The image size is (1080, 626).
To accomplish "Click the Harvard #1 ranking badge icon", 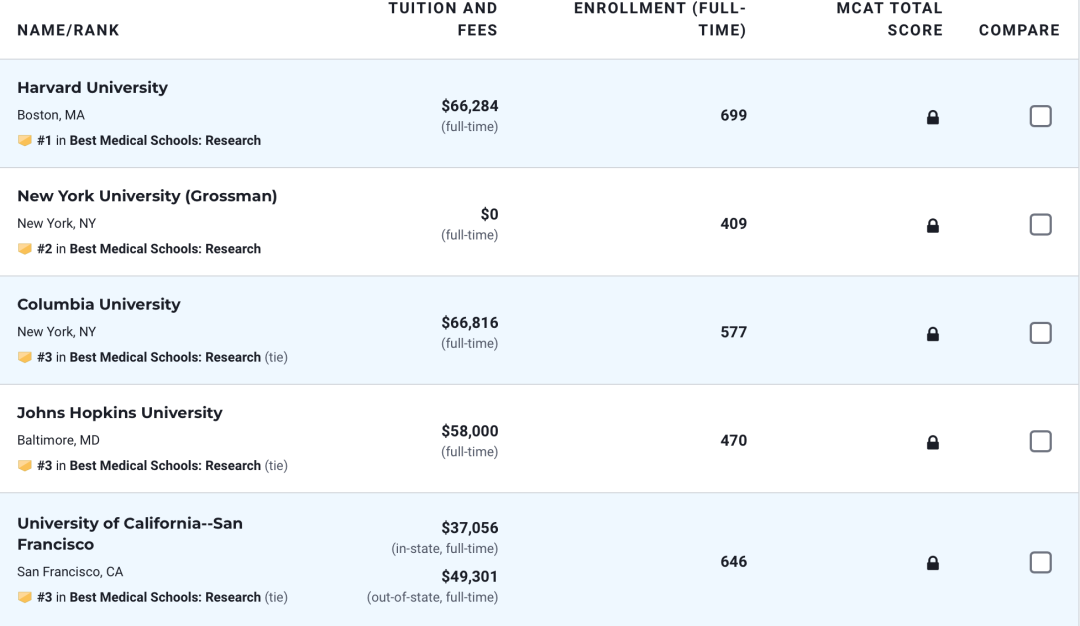I will [25, 141].
